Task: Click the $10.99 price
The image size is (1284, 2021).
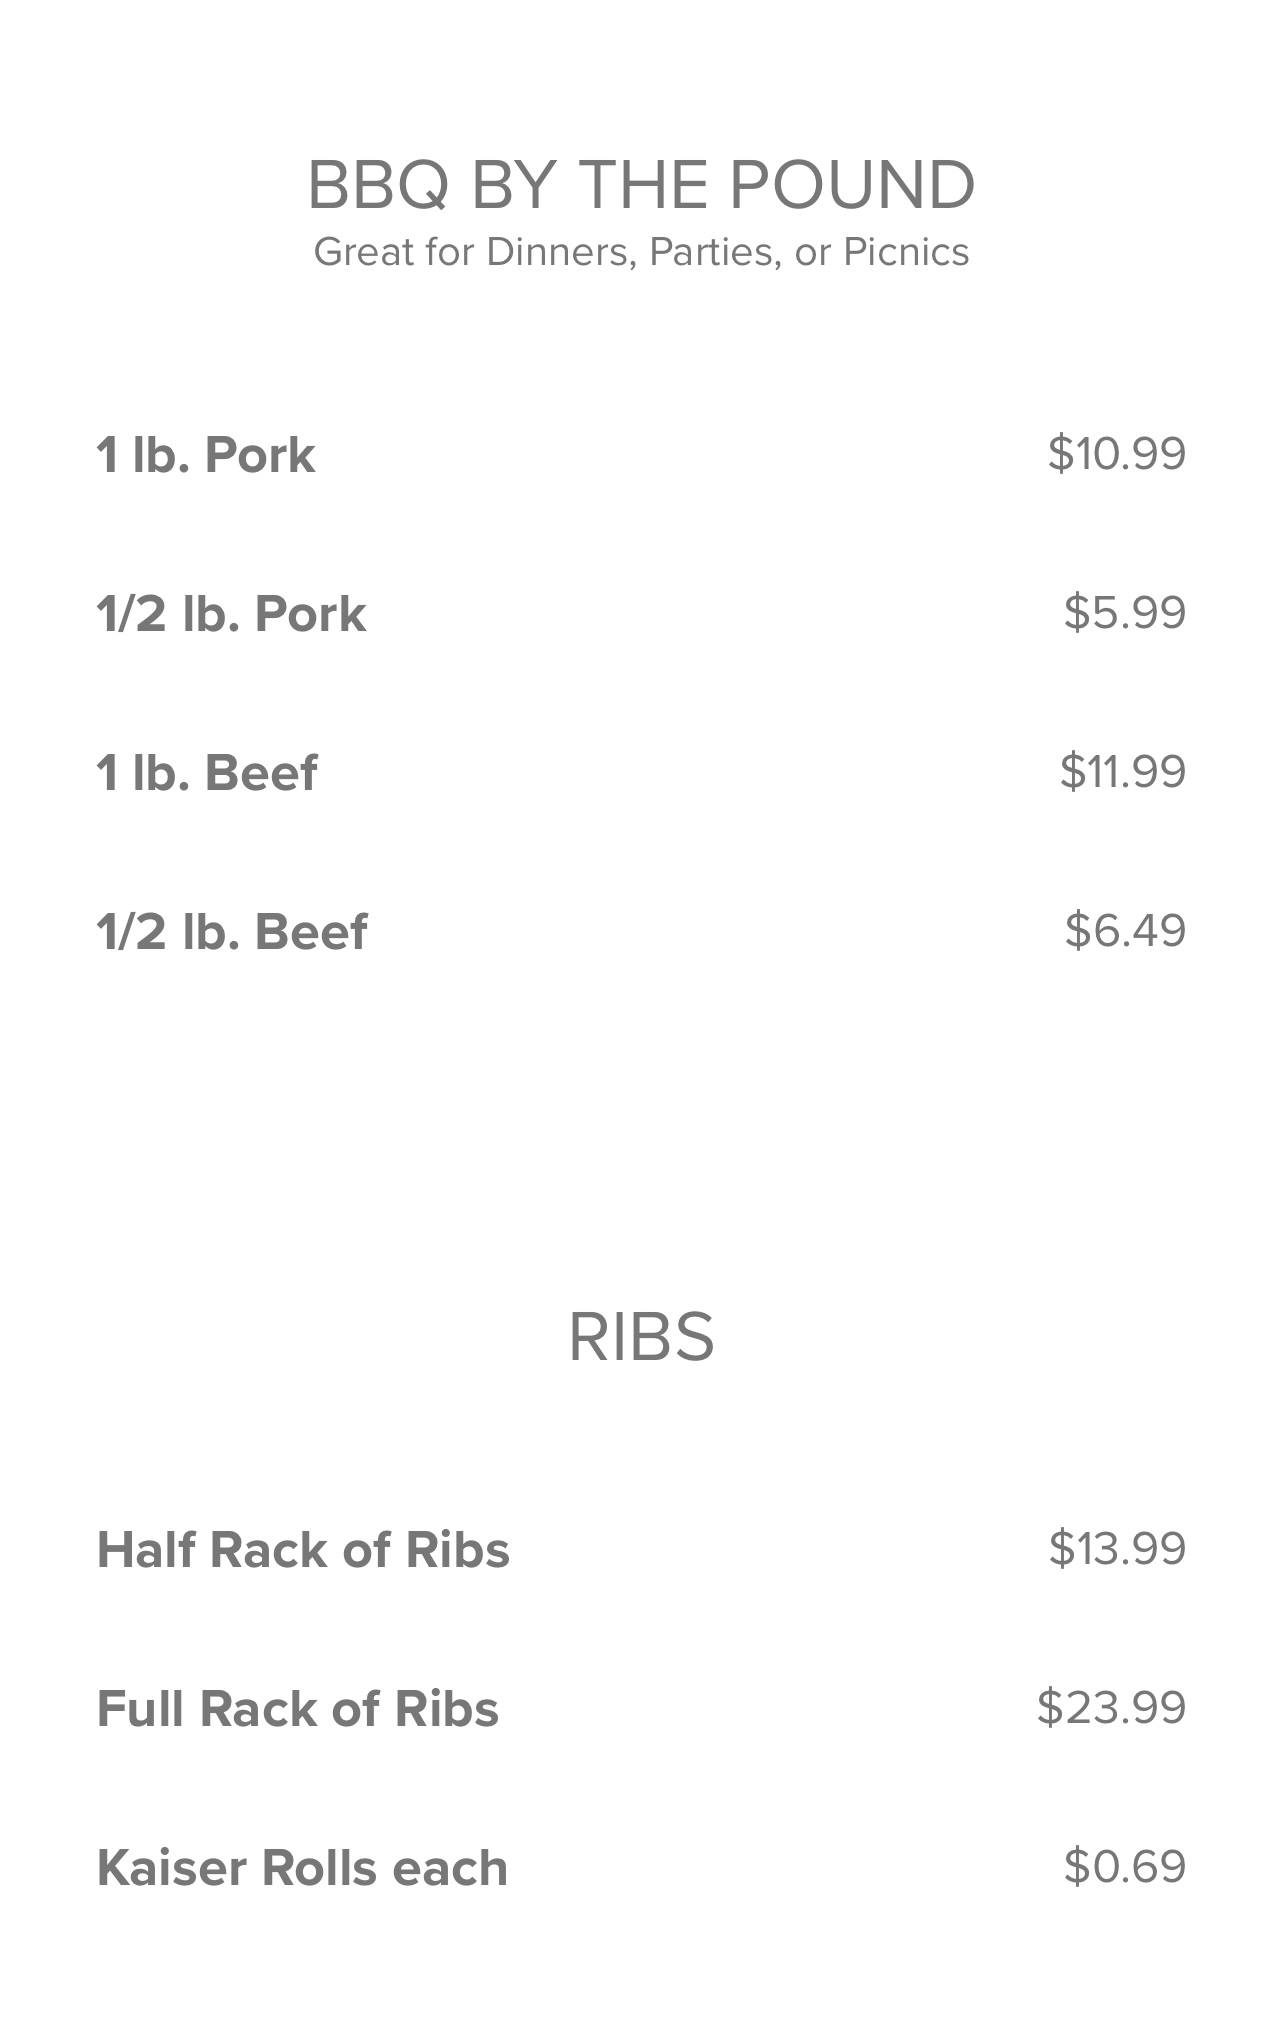Action: [x=1116, y=453]
